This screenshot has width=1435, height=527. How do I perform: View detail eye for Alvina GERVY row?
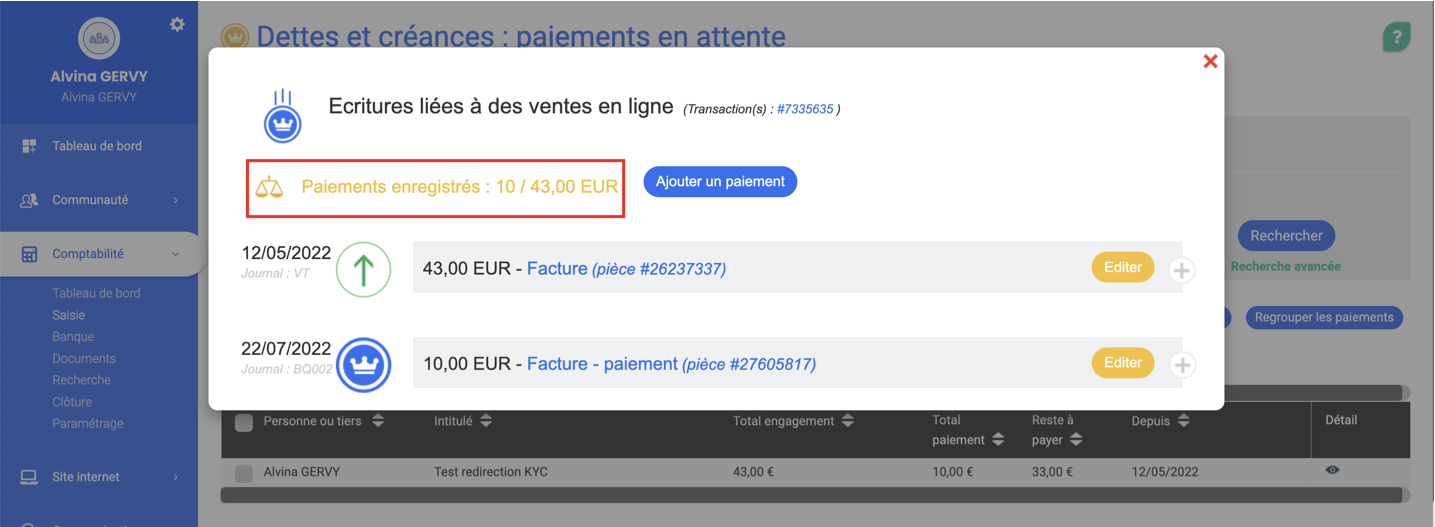coord(1332,470)
